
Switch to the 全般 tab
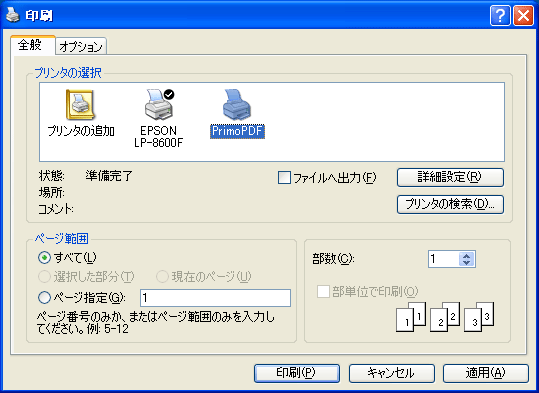pyautogui.click(x=32, y=45)
